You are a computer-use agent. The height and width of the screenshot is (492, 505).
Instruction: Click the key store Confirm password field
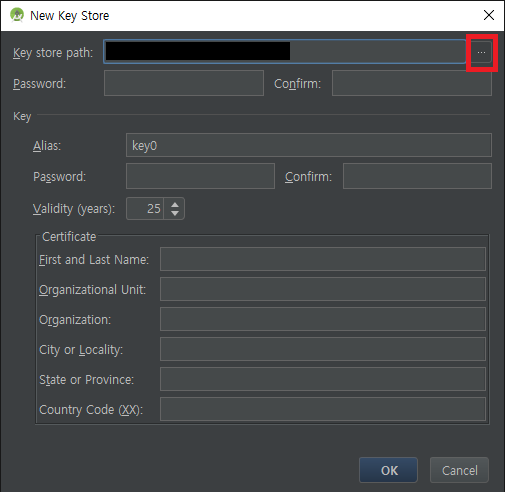(412, 83)
